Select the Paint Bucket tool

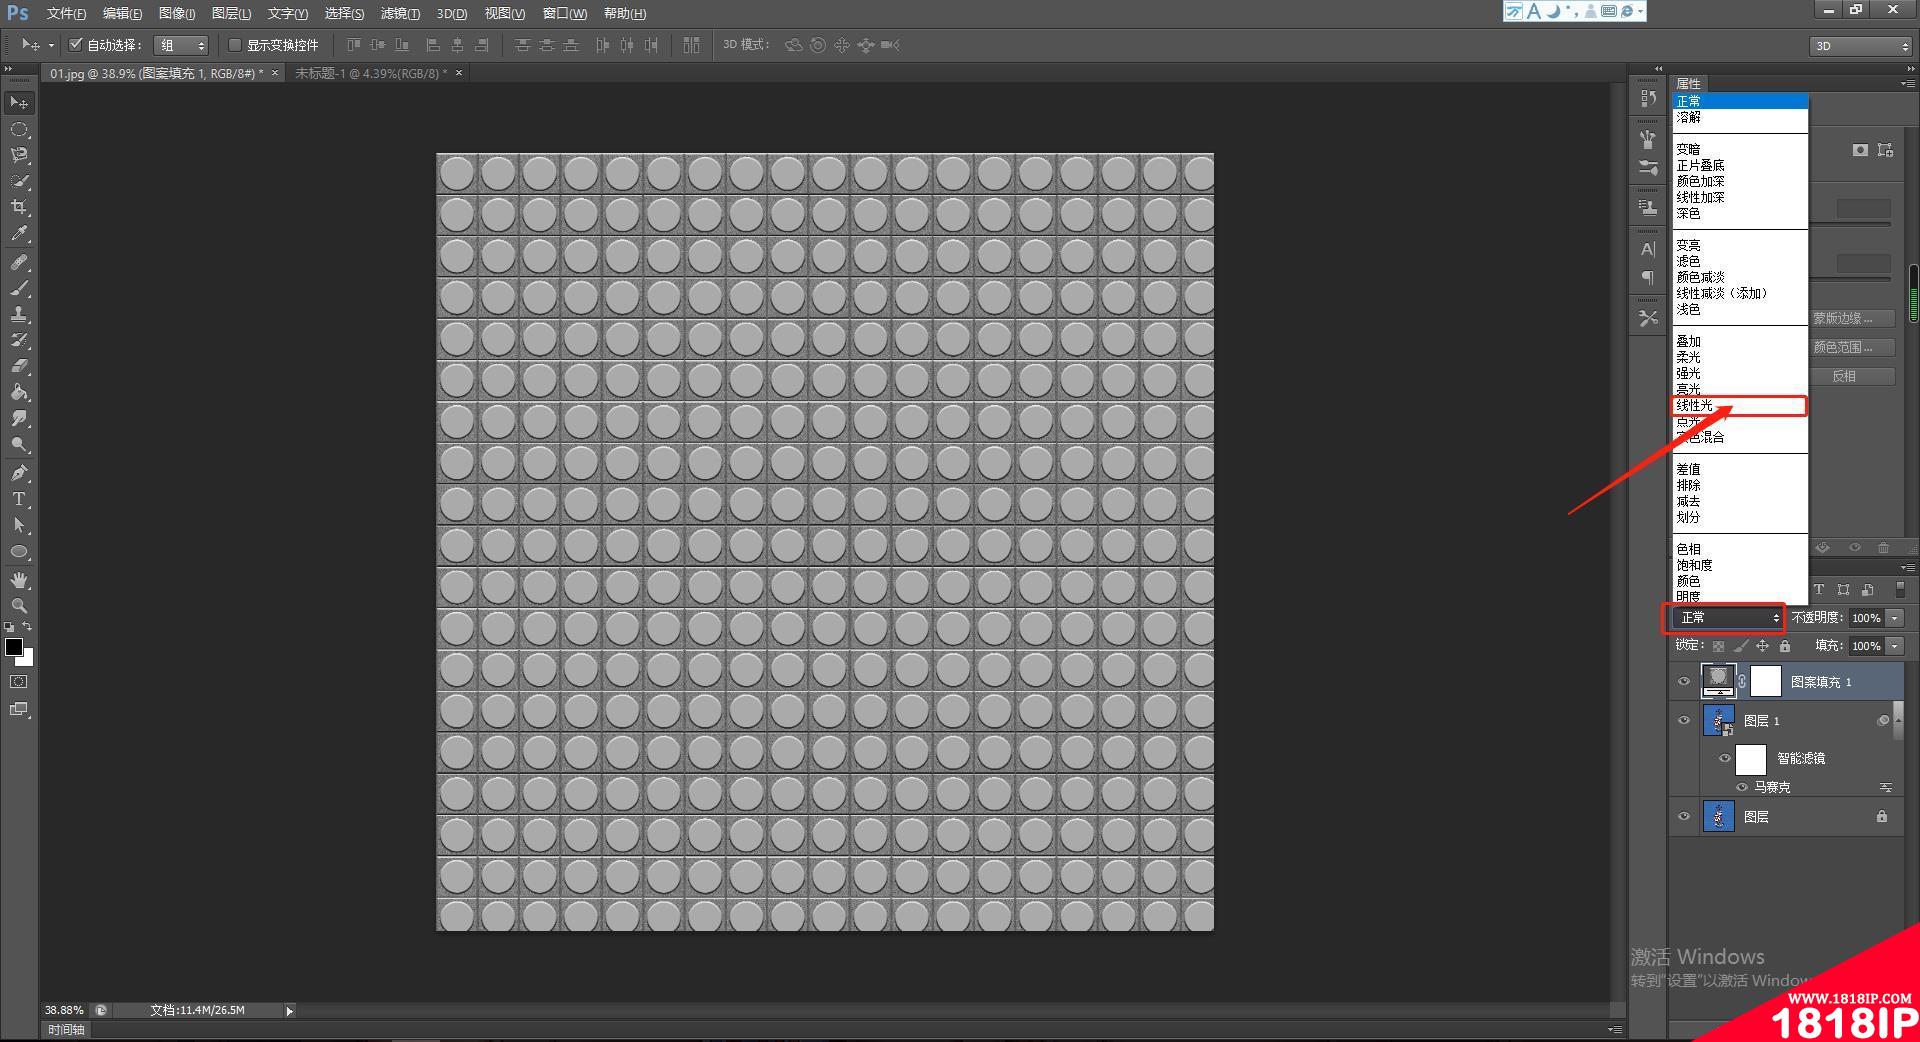19,392
